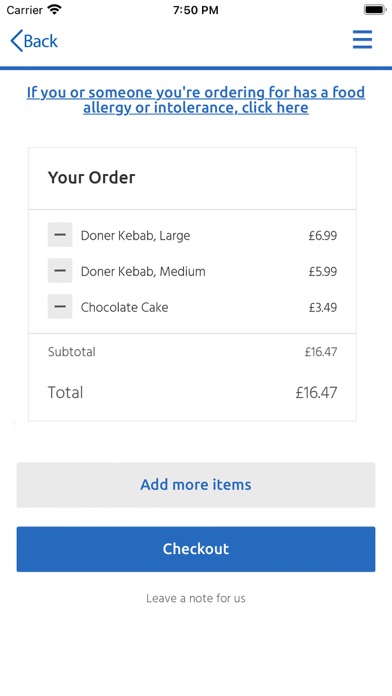
Task: Tap the Total amount £16.47
Action: pyautogui.click(x=317, y=392)
